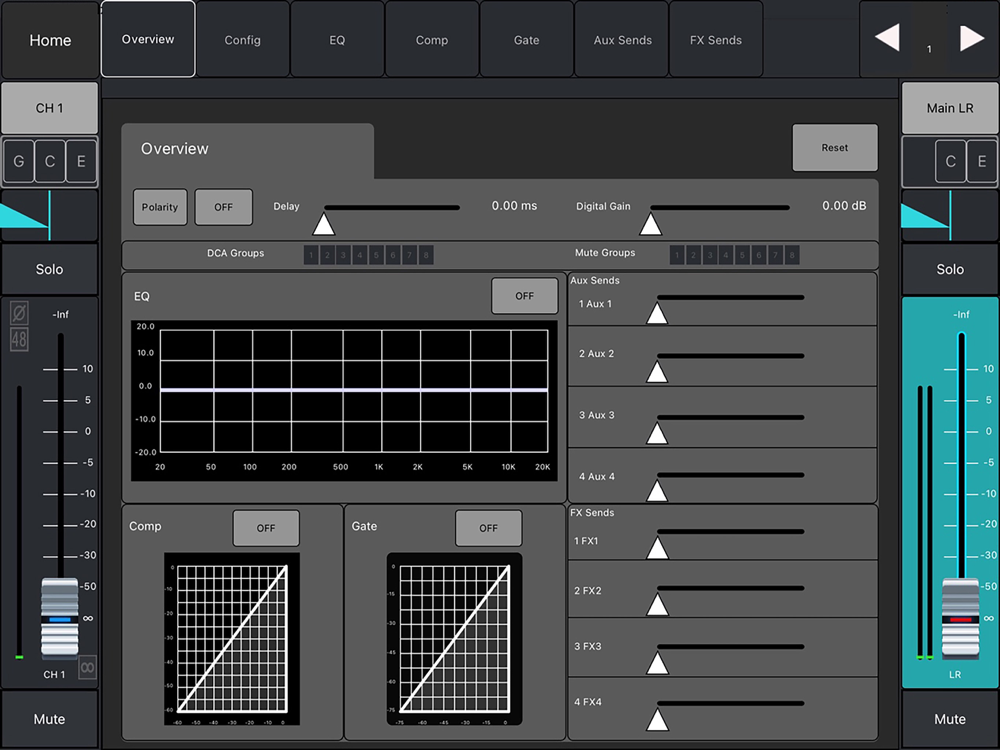Select the Overview tab

tap(148, 39)
